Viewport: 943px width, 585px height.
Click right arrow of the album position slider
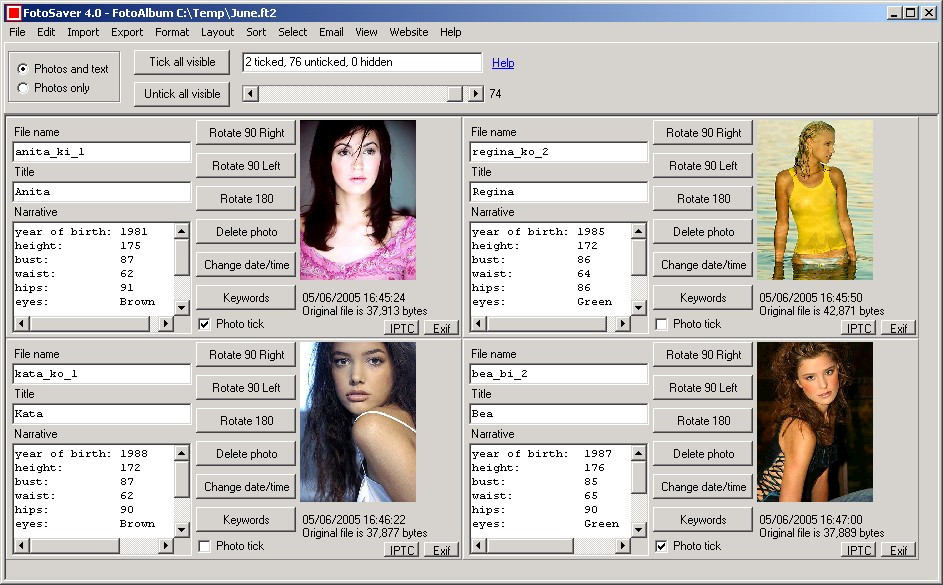(476, 93)
